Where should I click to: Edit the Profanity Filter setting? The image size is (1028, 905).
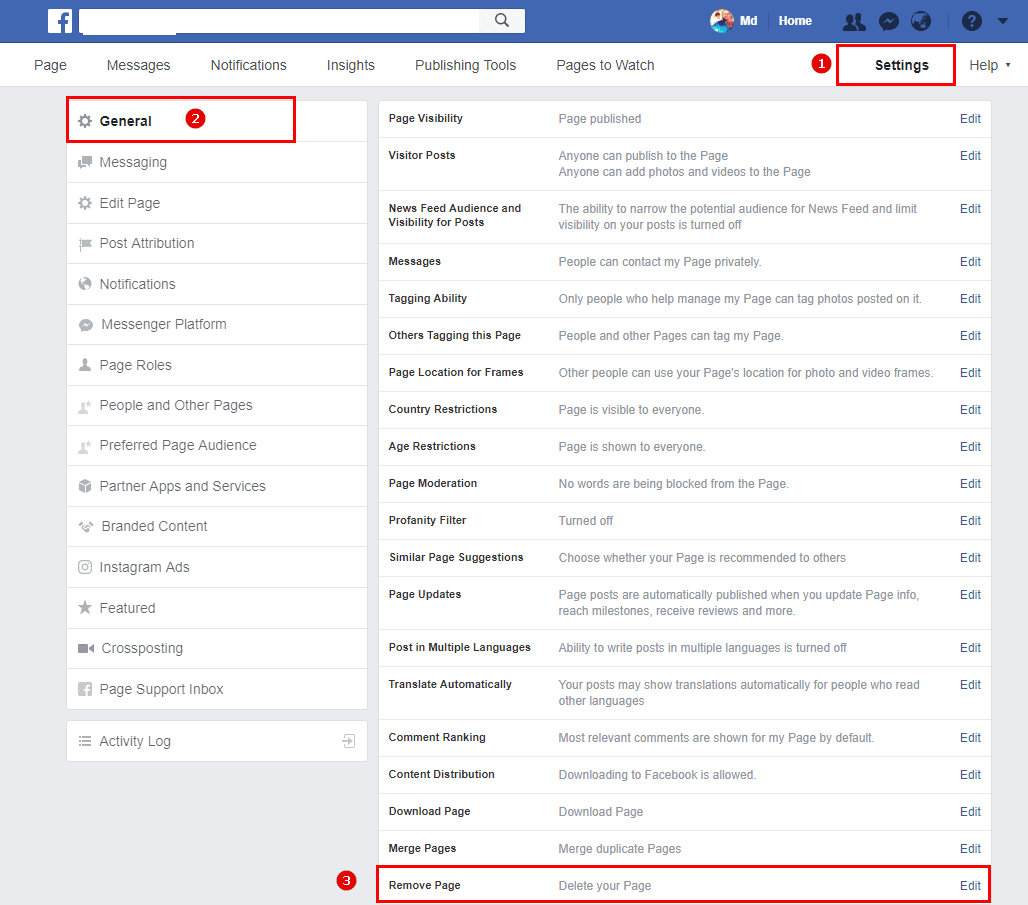[970, 521]
